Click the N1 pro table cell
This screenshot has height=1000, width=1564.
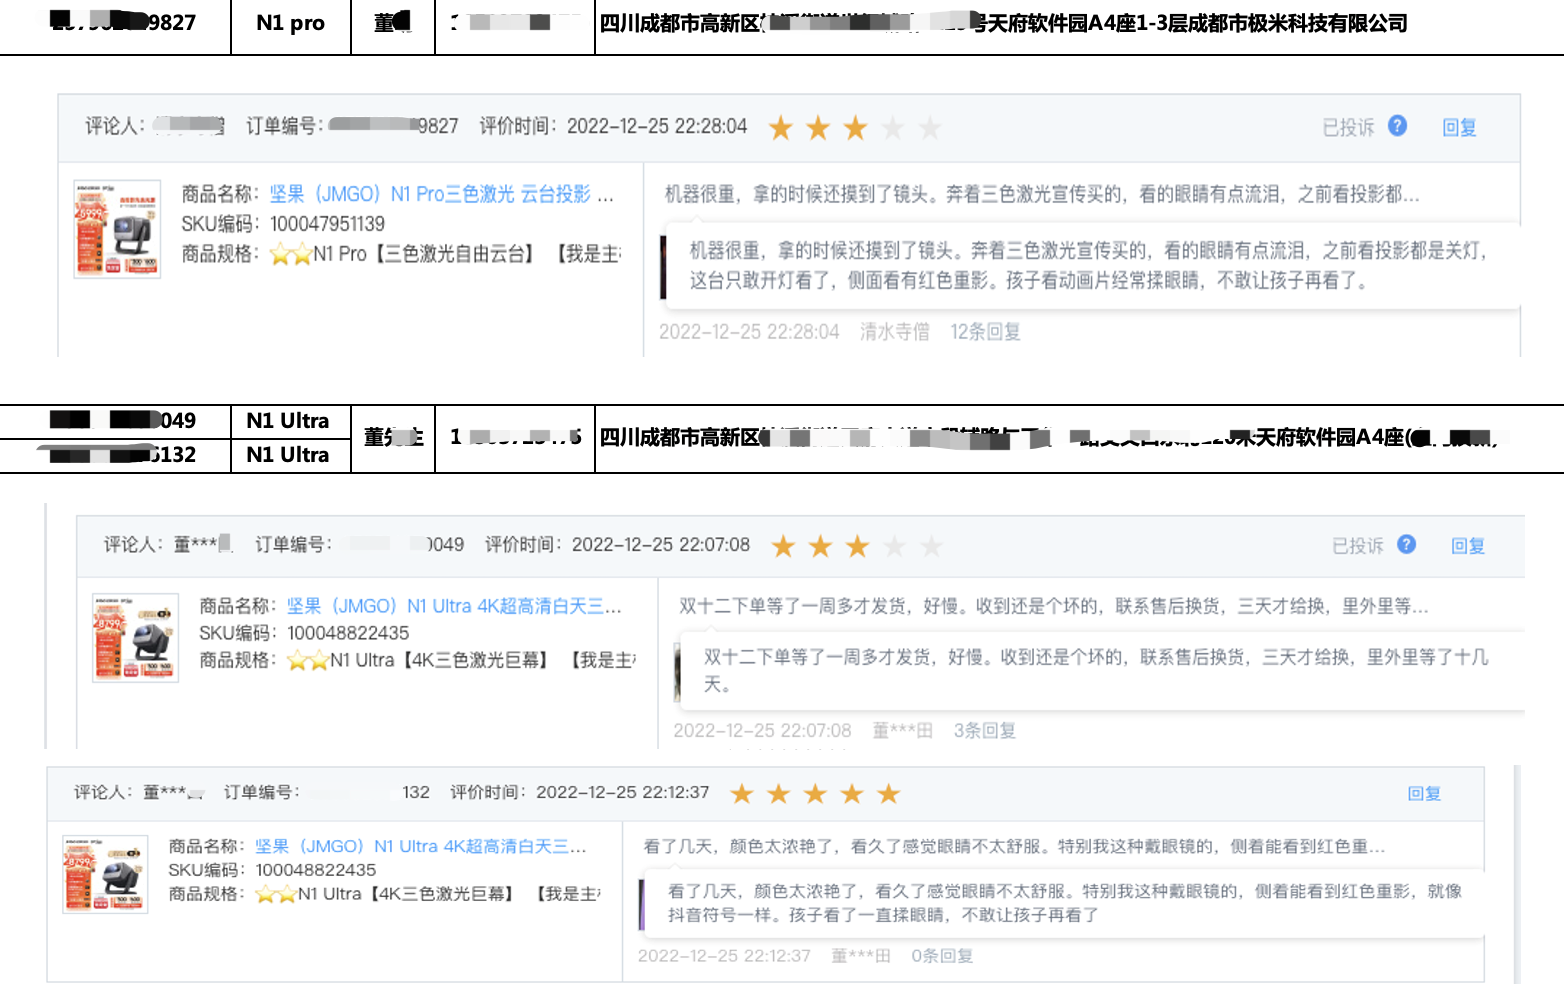tap(291, 23)
